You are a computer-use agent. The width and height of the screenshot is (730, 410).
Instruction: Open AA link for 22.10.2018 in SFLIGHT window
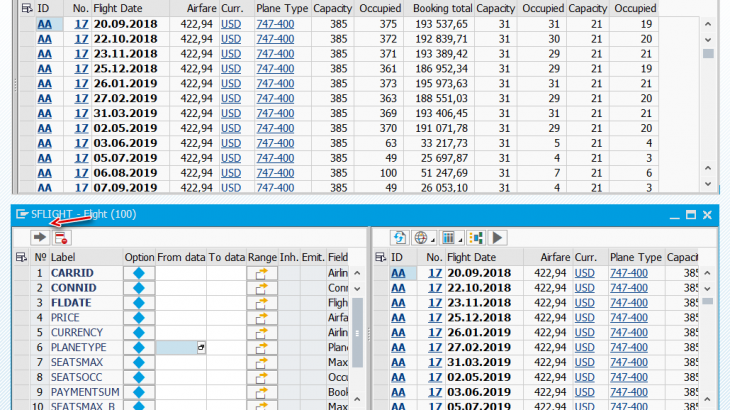pyautogui.click(x=398, y=288)
